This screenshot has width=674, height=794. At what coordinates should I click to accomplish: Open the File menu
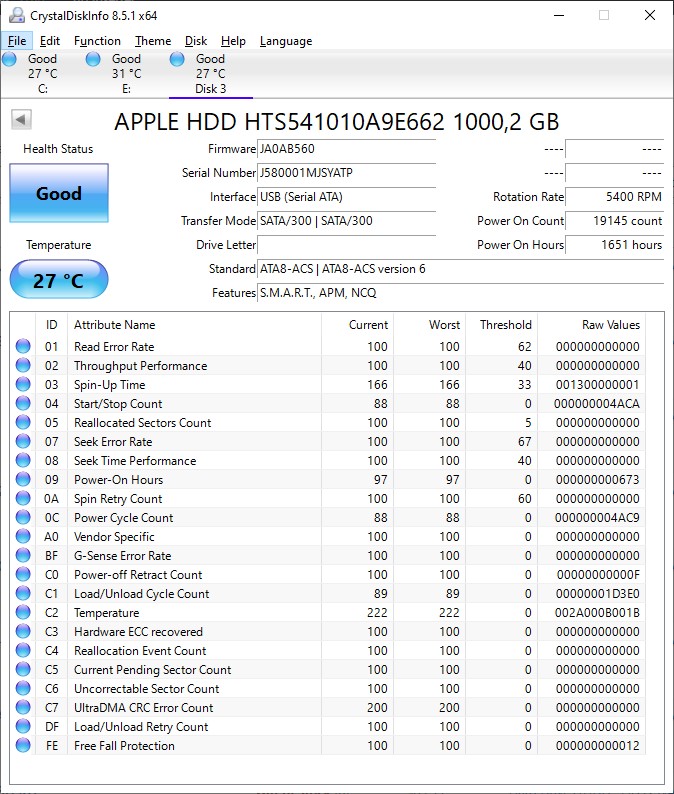pyautogui.click(x=17, y=41)
